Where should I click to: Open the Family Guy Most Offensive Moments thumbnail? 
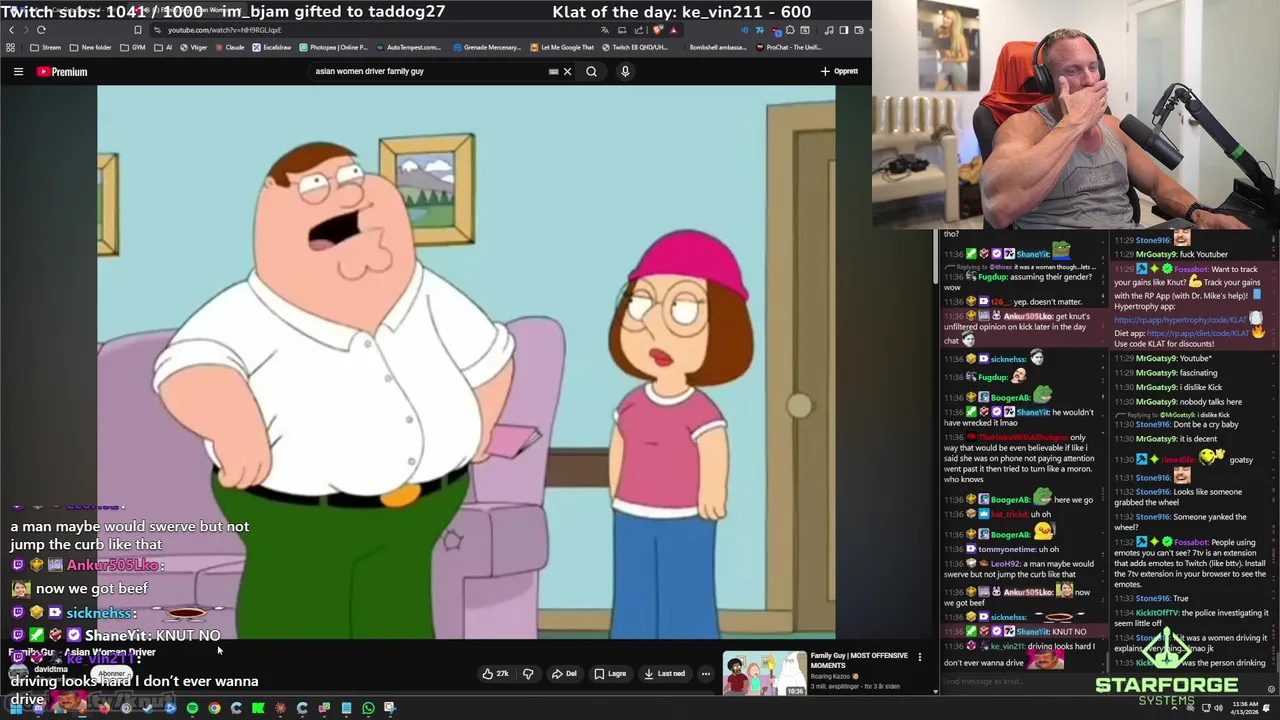pyautogui.click(x=765, y=673)
